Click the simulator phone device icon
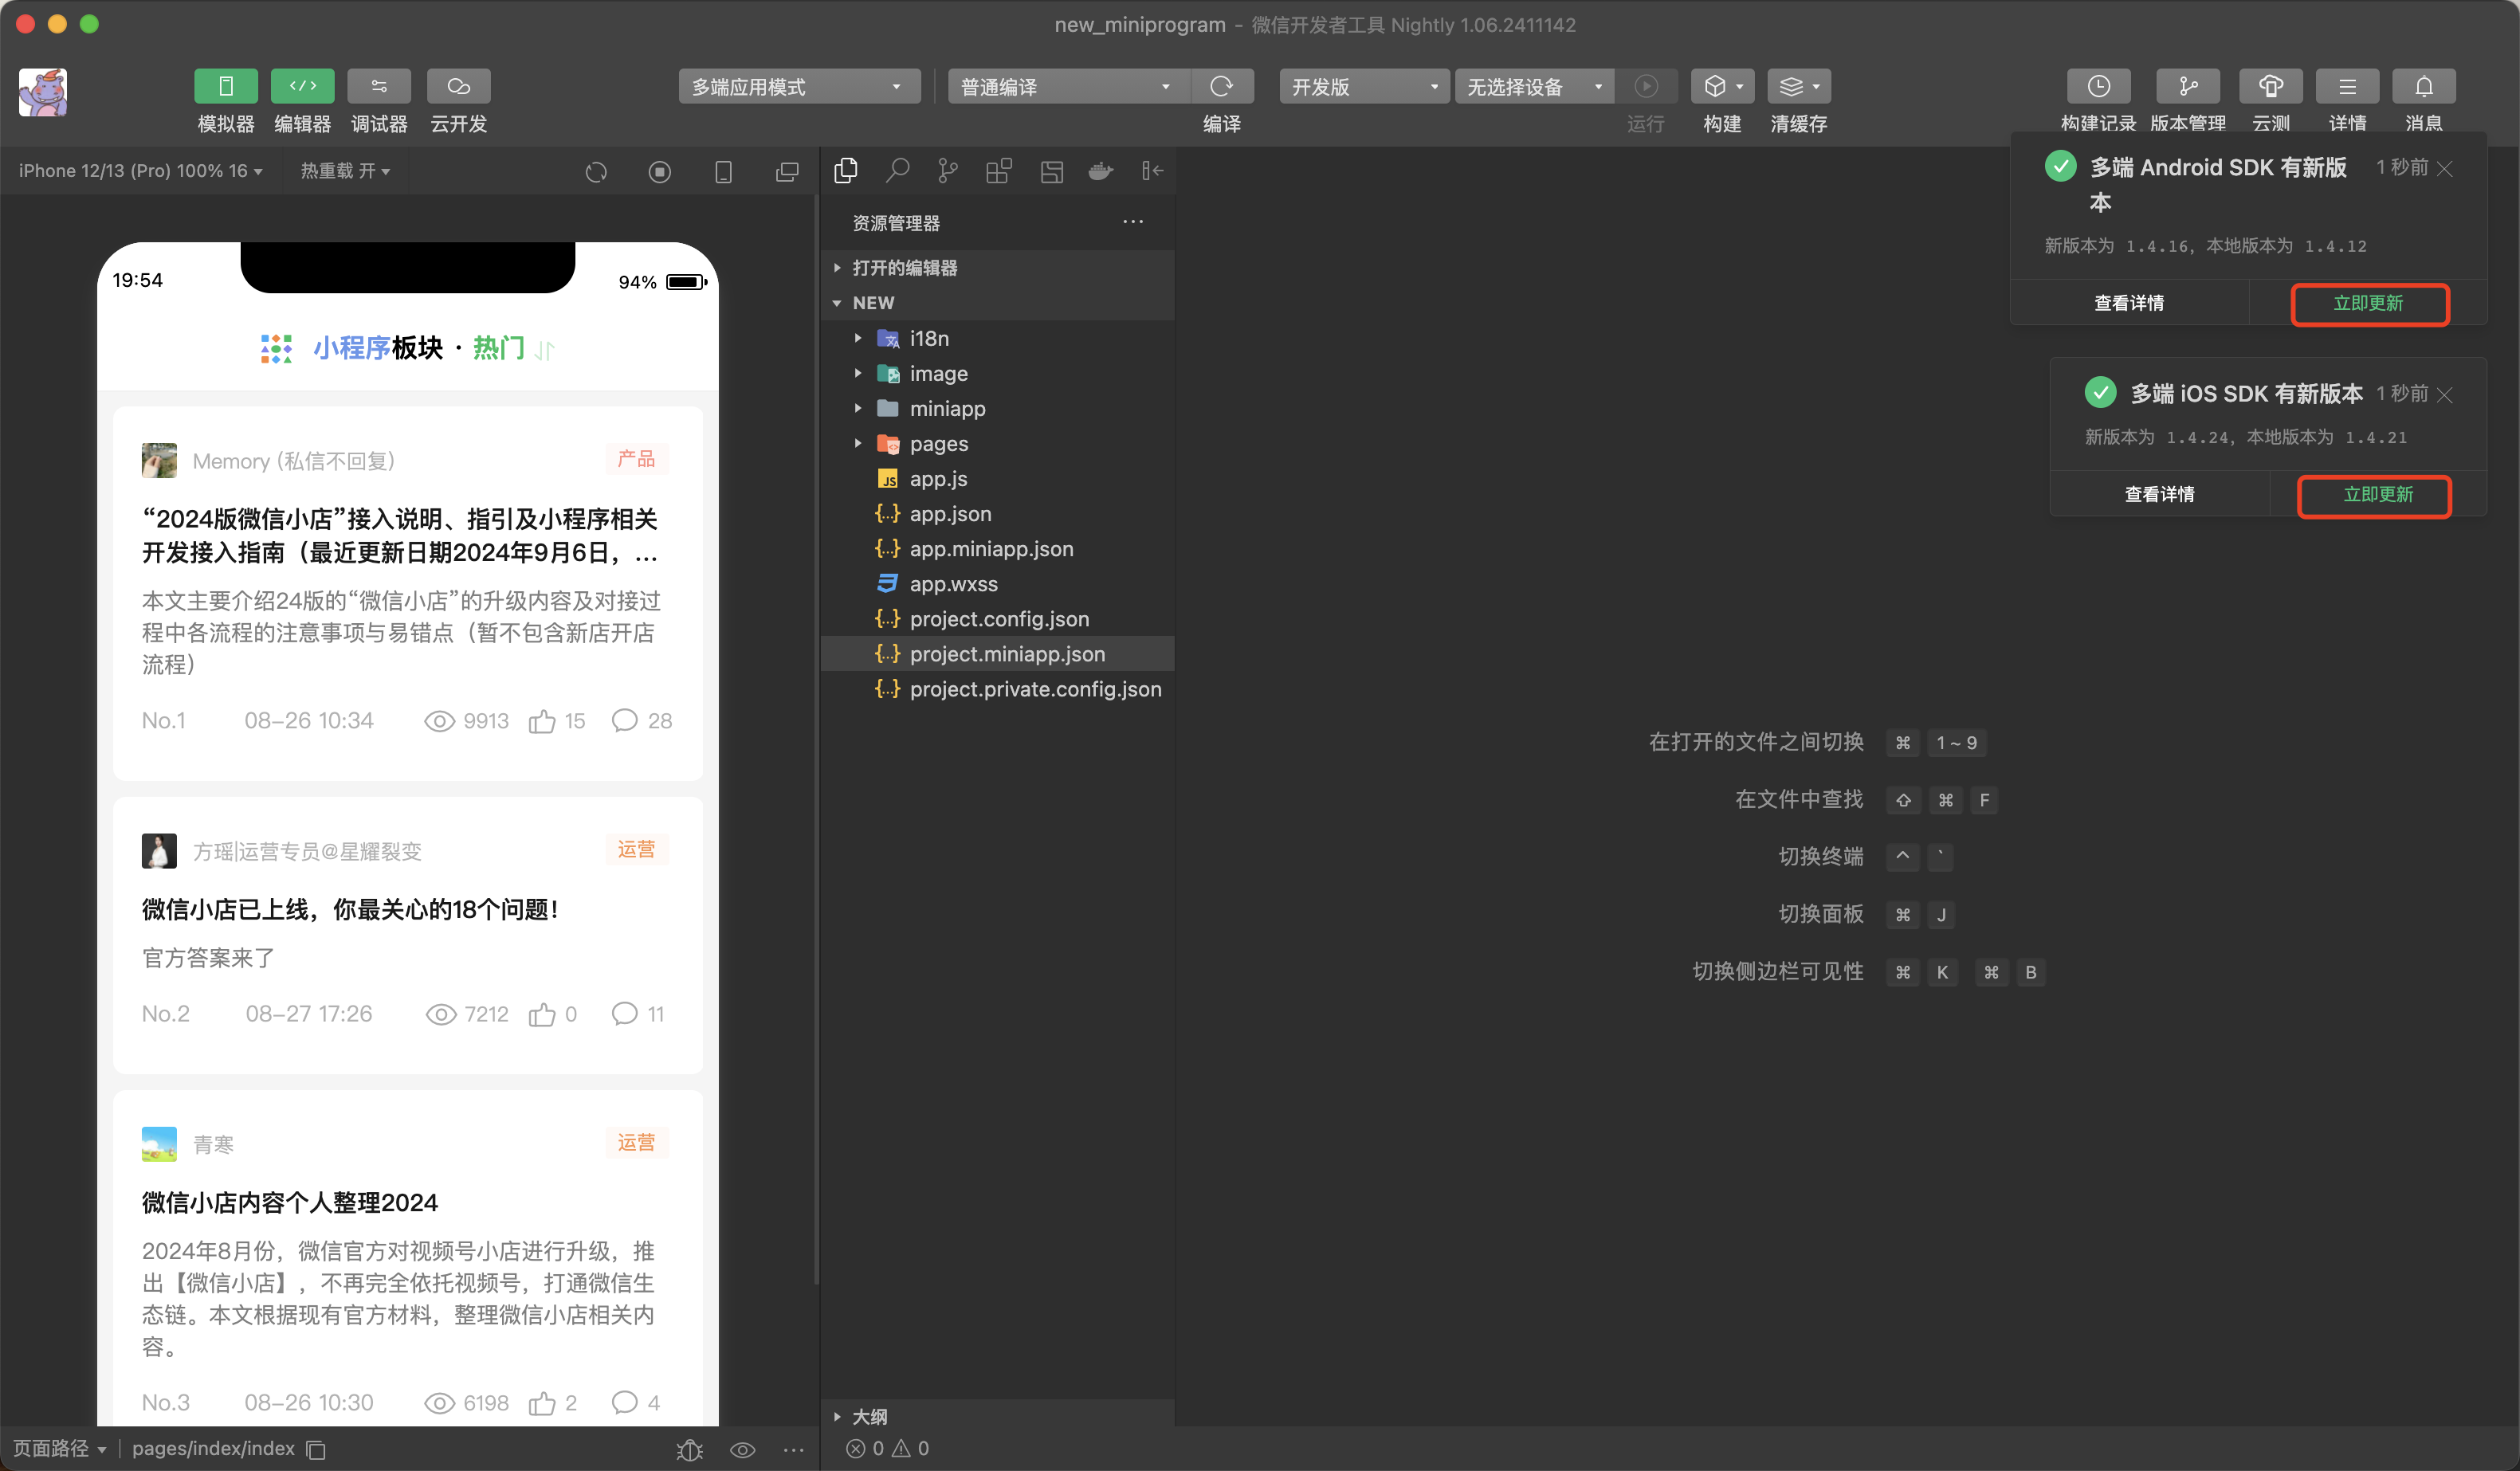 coord(723,172)
